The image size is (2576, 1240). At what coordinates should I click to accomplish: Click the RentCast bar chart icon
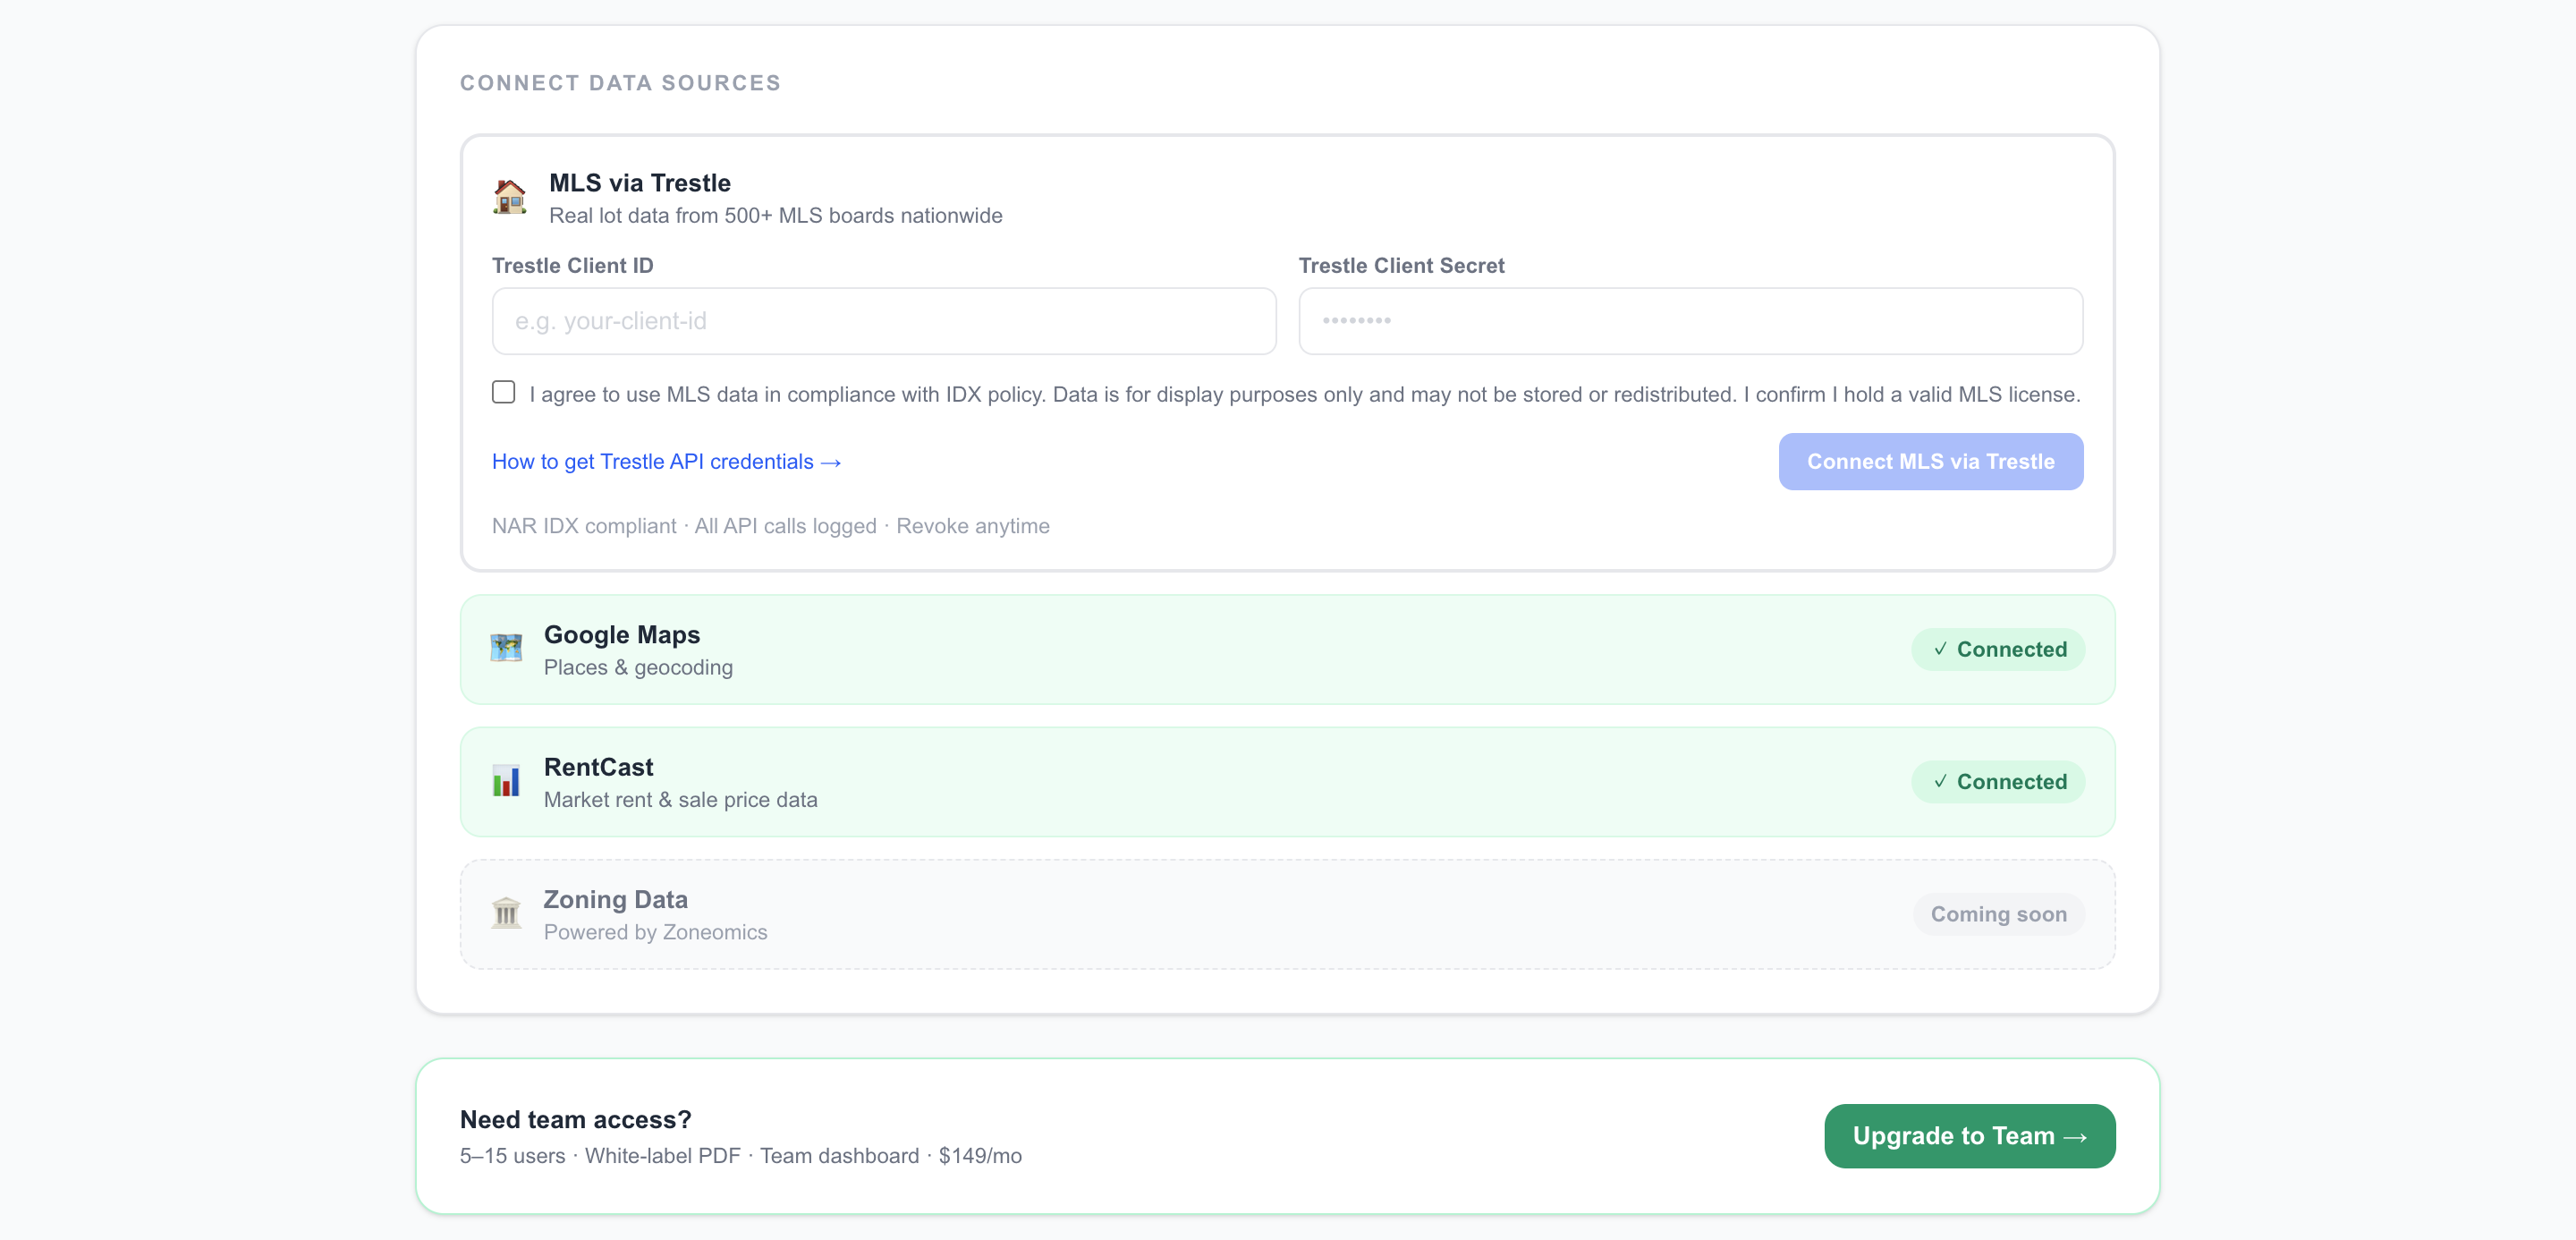click(x=506, y=781)
